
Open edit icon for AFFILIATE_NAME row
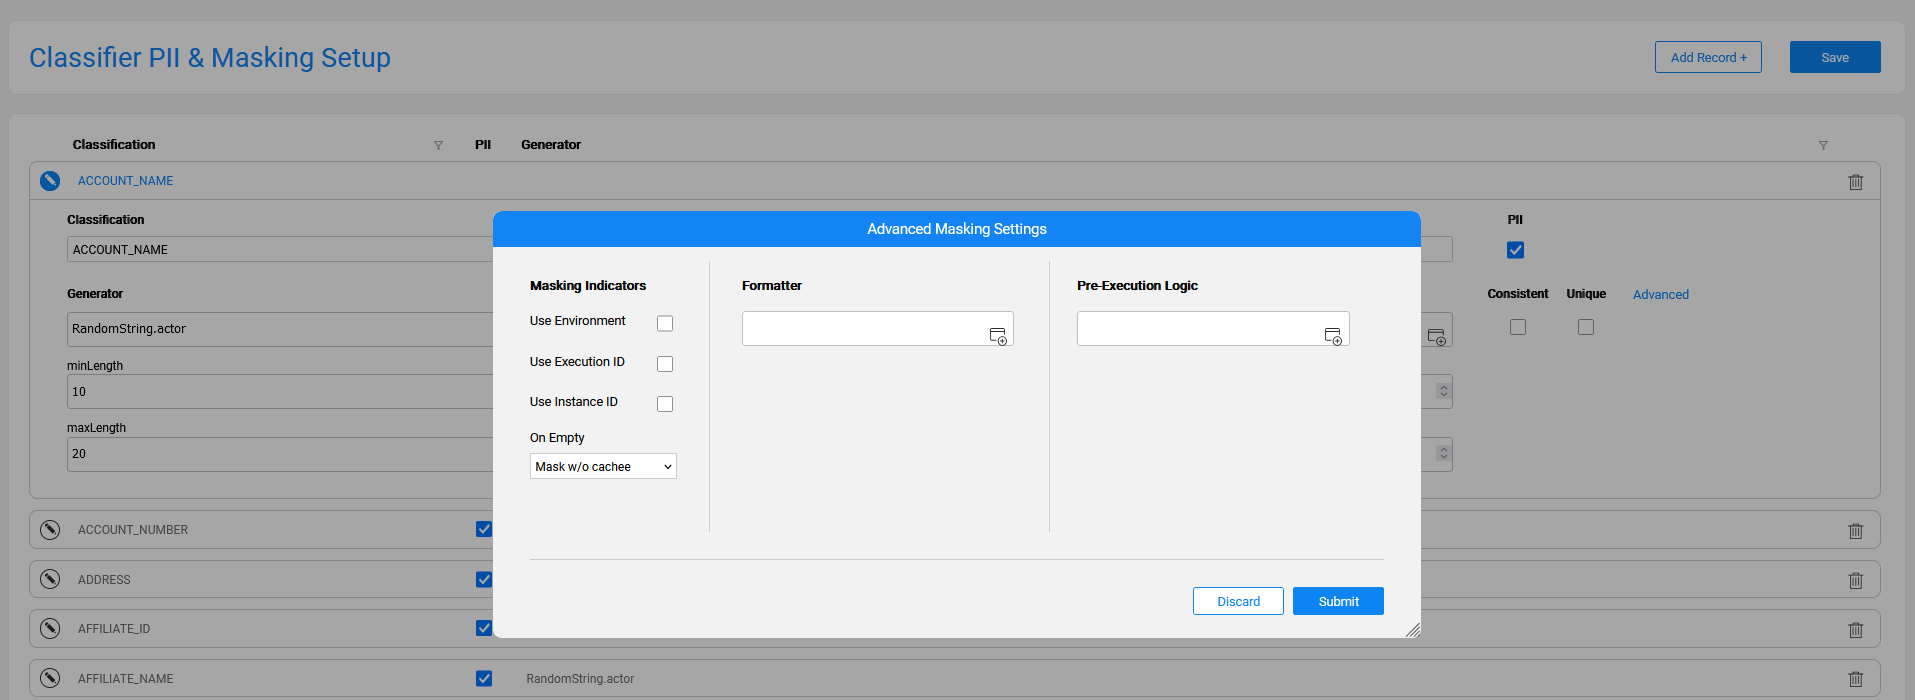[50, 678]
